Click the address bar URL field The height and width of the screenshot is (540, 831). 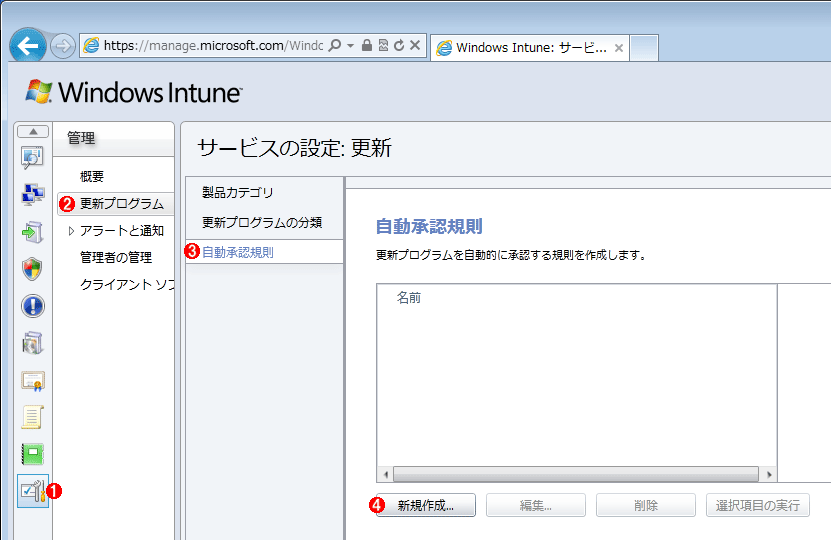(x=213, y=46)
